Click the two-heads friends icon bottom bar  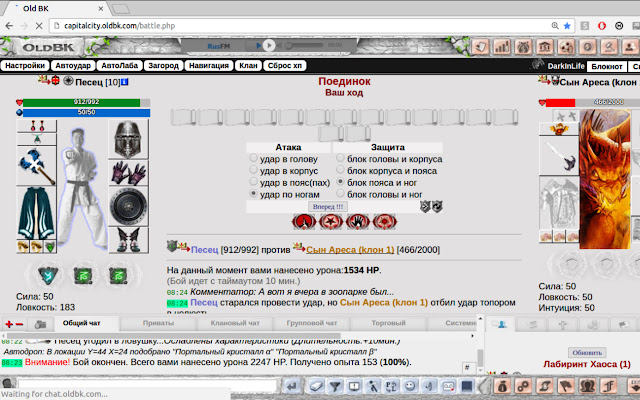click(x=587, y=386)
